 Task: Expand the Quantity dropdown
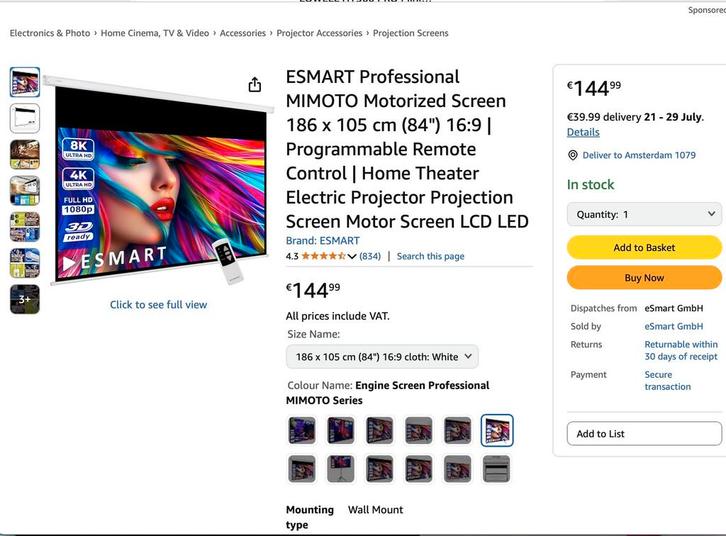click(x=644, y=214)
